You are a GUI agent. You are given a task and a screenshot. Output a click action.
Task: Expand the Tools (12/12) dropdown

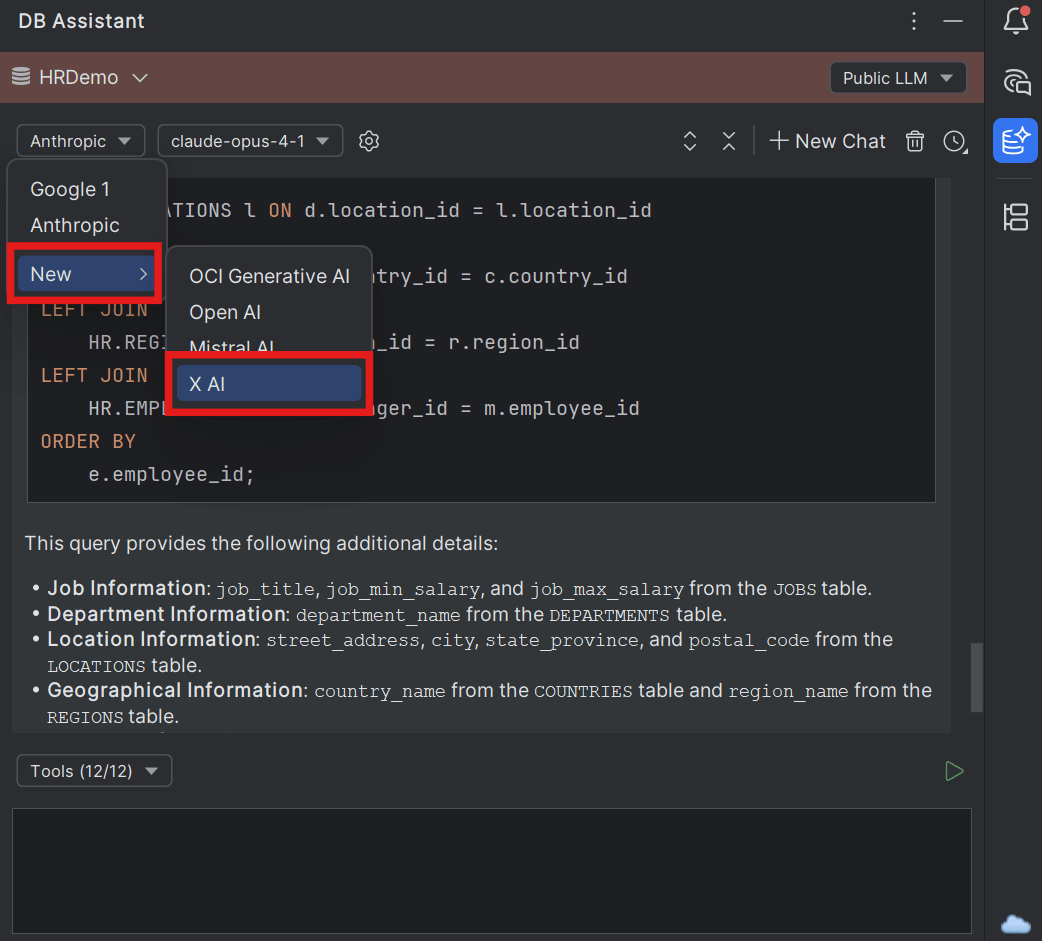[94, 770]
